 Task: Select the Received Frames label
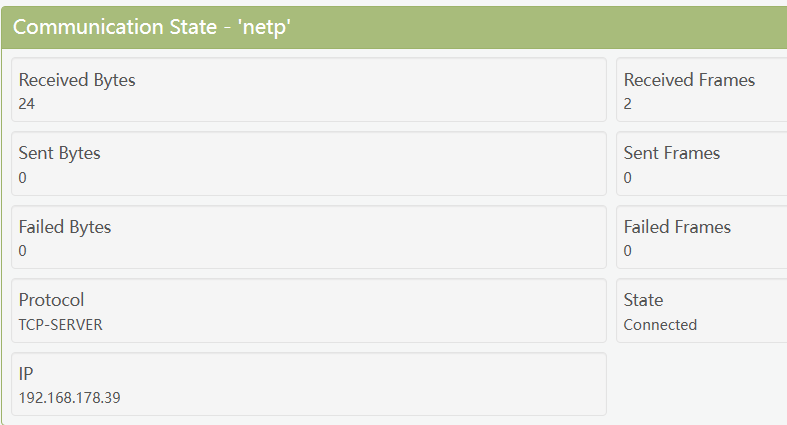(x=689, y=80)
